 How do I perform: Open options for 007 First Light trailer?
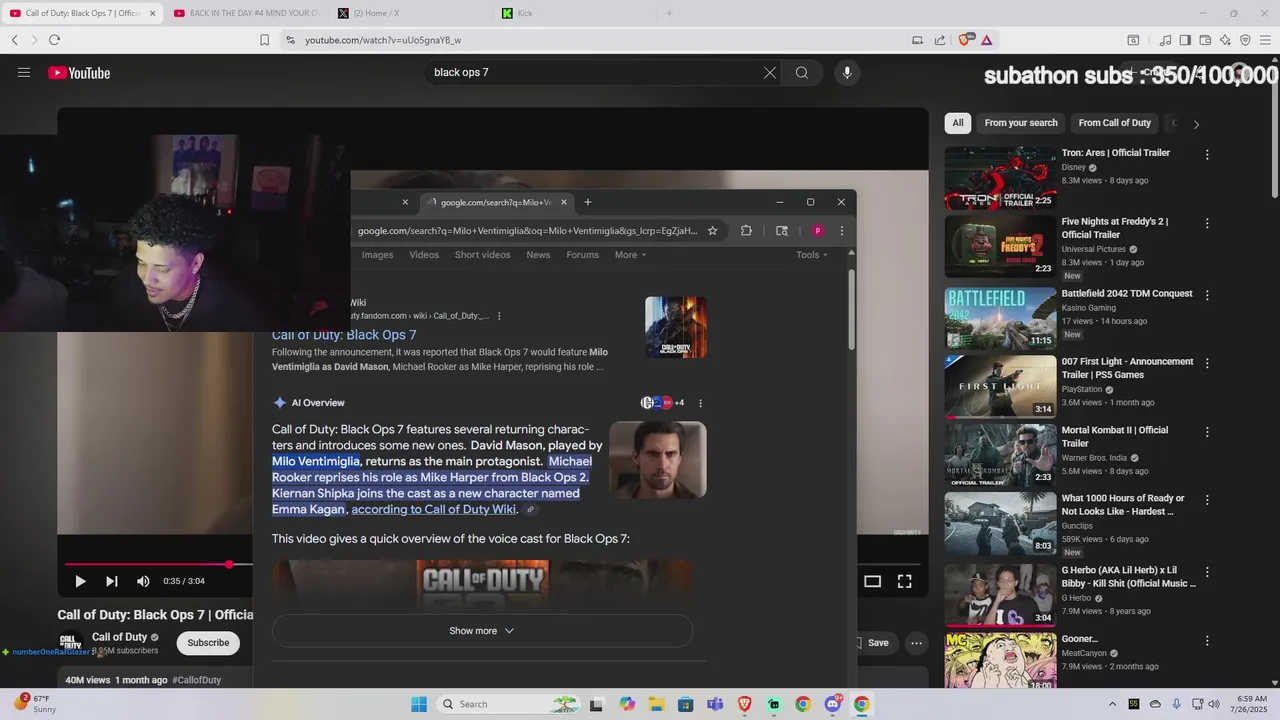[x=1207, y=364]
